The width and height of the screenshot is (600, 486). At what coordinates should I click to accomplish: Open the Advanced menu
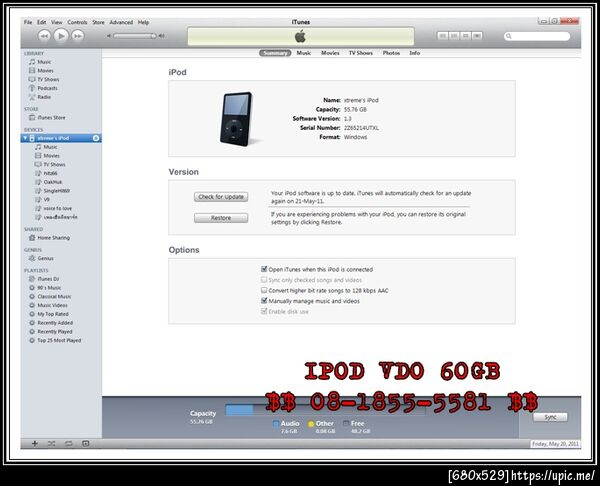tap(121, 22)
